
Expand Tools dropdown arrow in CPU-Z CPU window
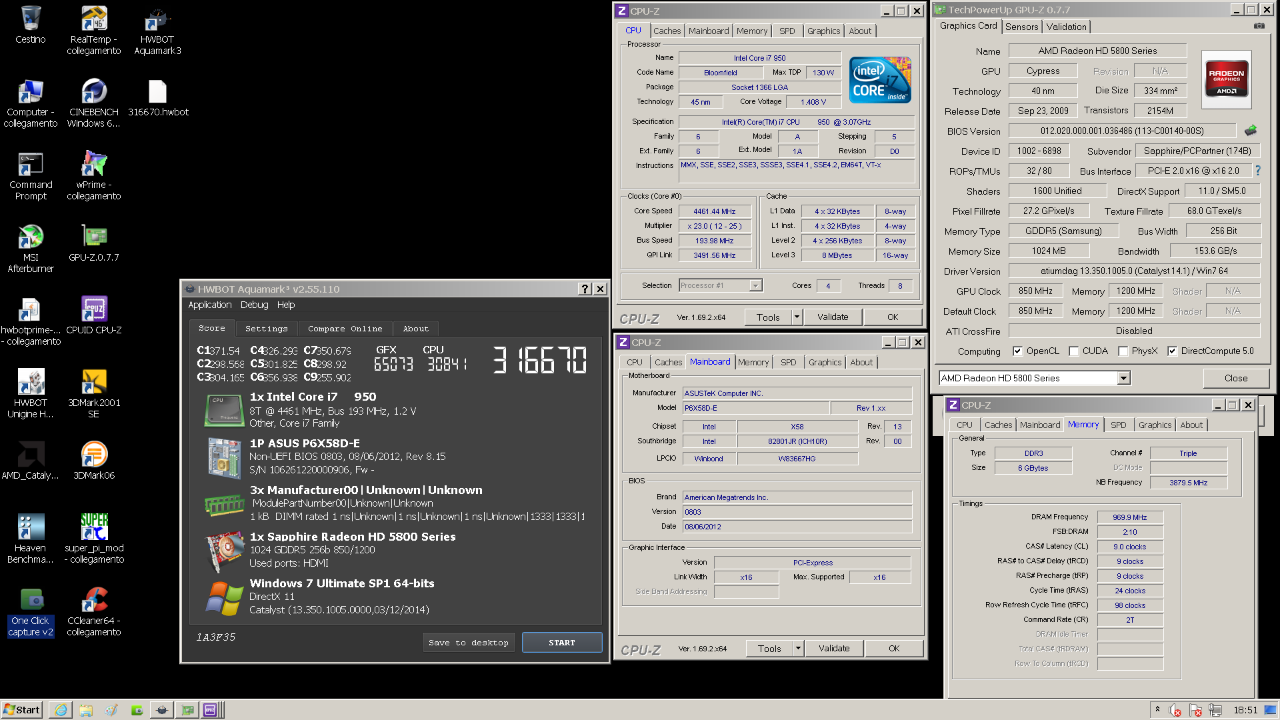796,317
